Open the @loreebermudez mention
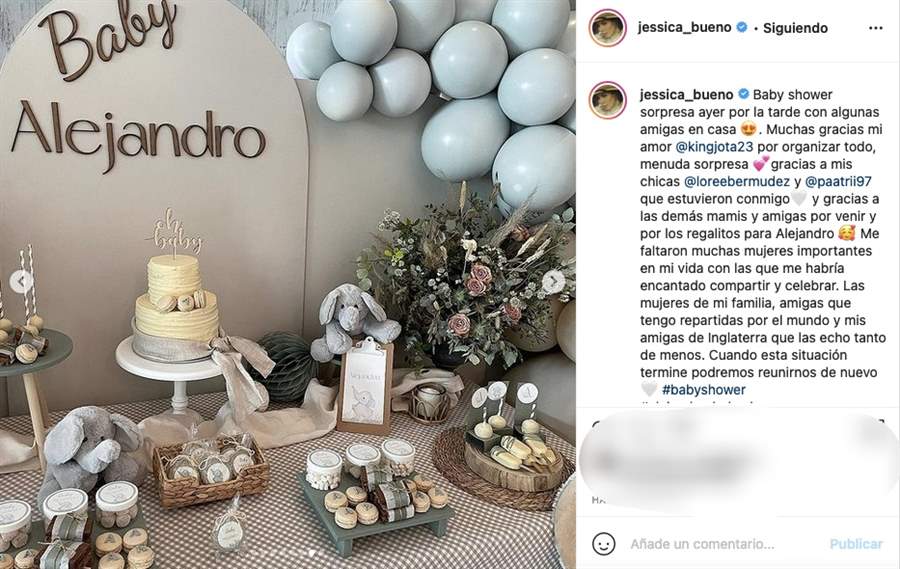The height and width of the screenshot is (569, 900). pyautogui.click(x=737, y=181)
